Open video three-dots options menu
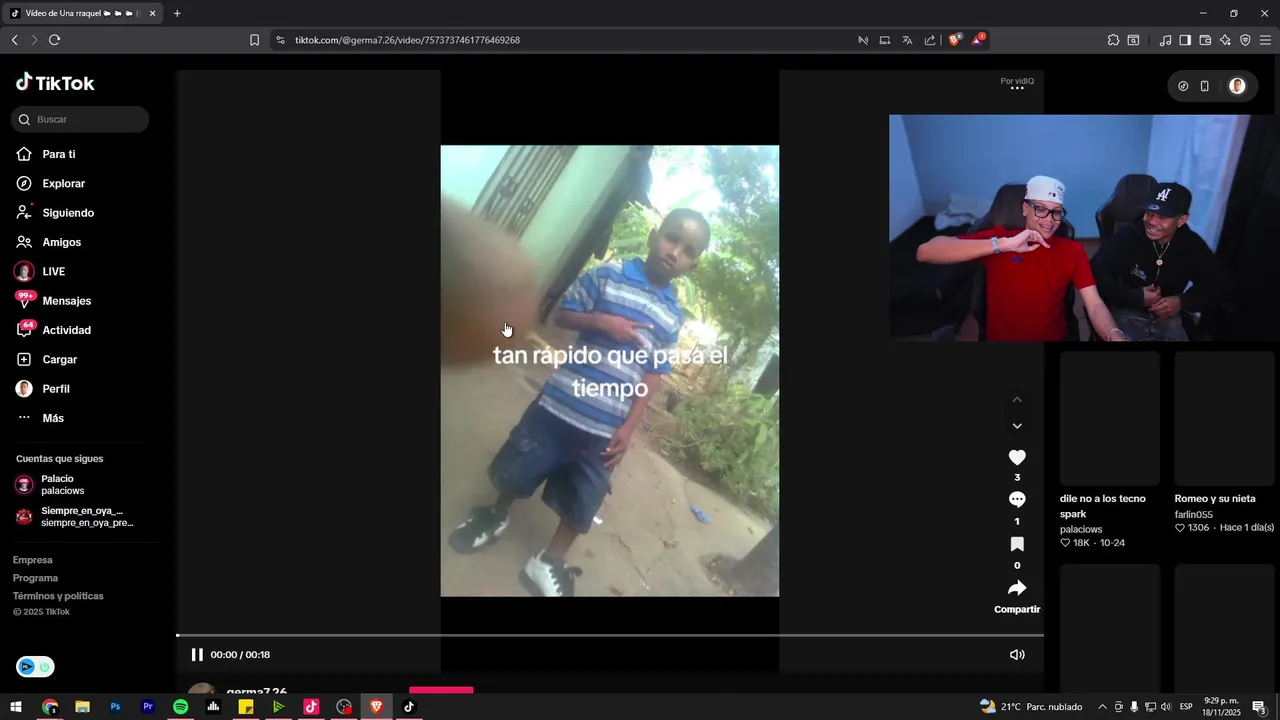This screenshot has width=1280, height=720. pos(1017,88)
